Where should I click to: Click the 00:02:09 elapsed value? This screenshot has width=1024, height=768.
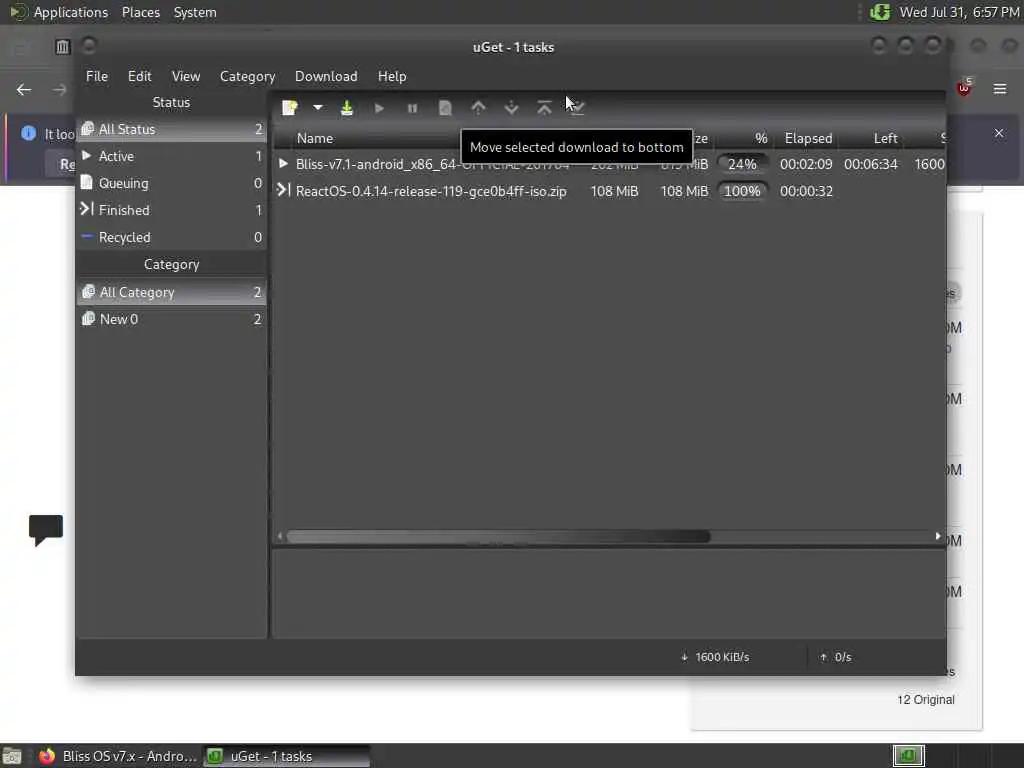[x=806, y=165]
